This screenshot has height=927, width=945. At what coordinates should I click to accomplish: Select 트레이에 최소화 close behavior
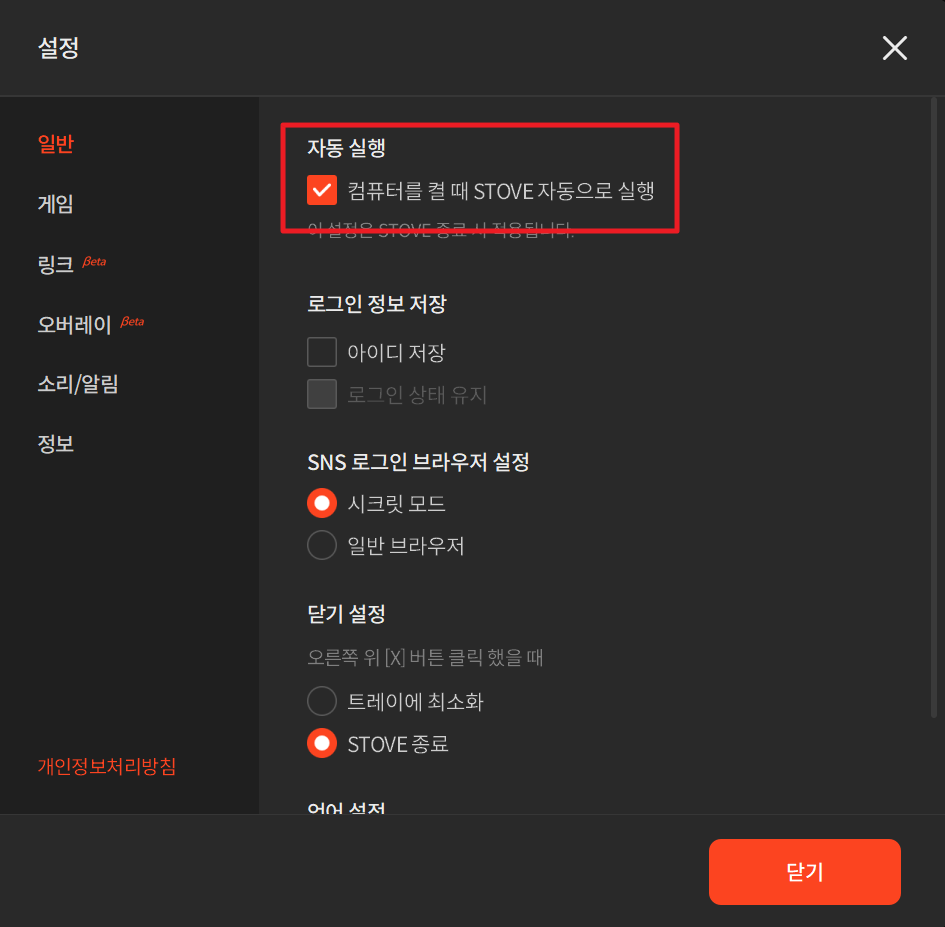pos(322,701)
